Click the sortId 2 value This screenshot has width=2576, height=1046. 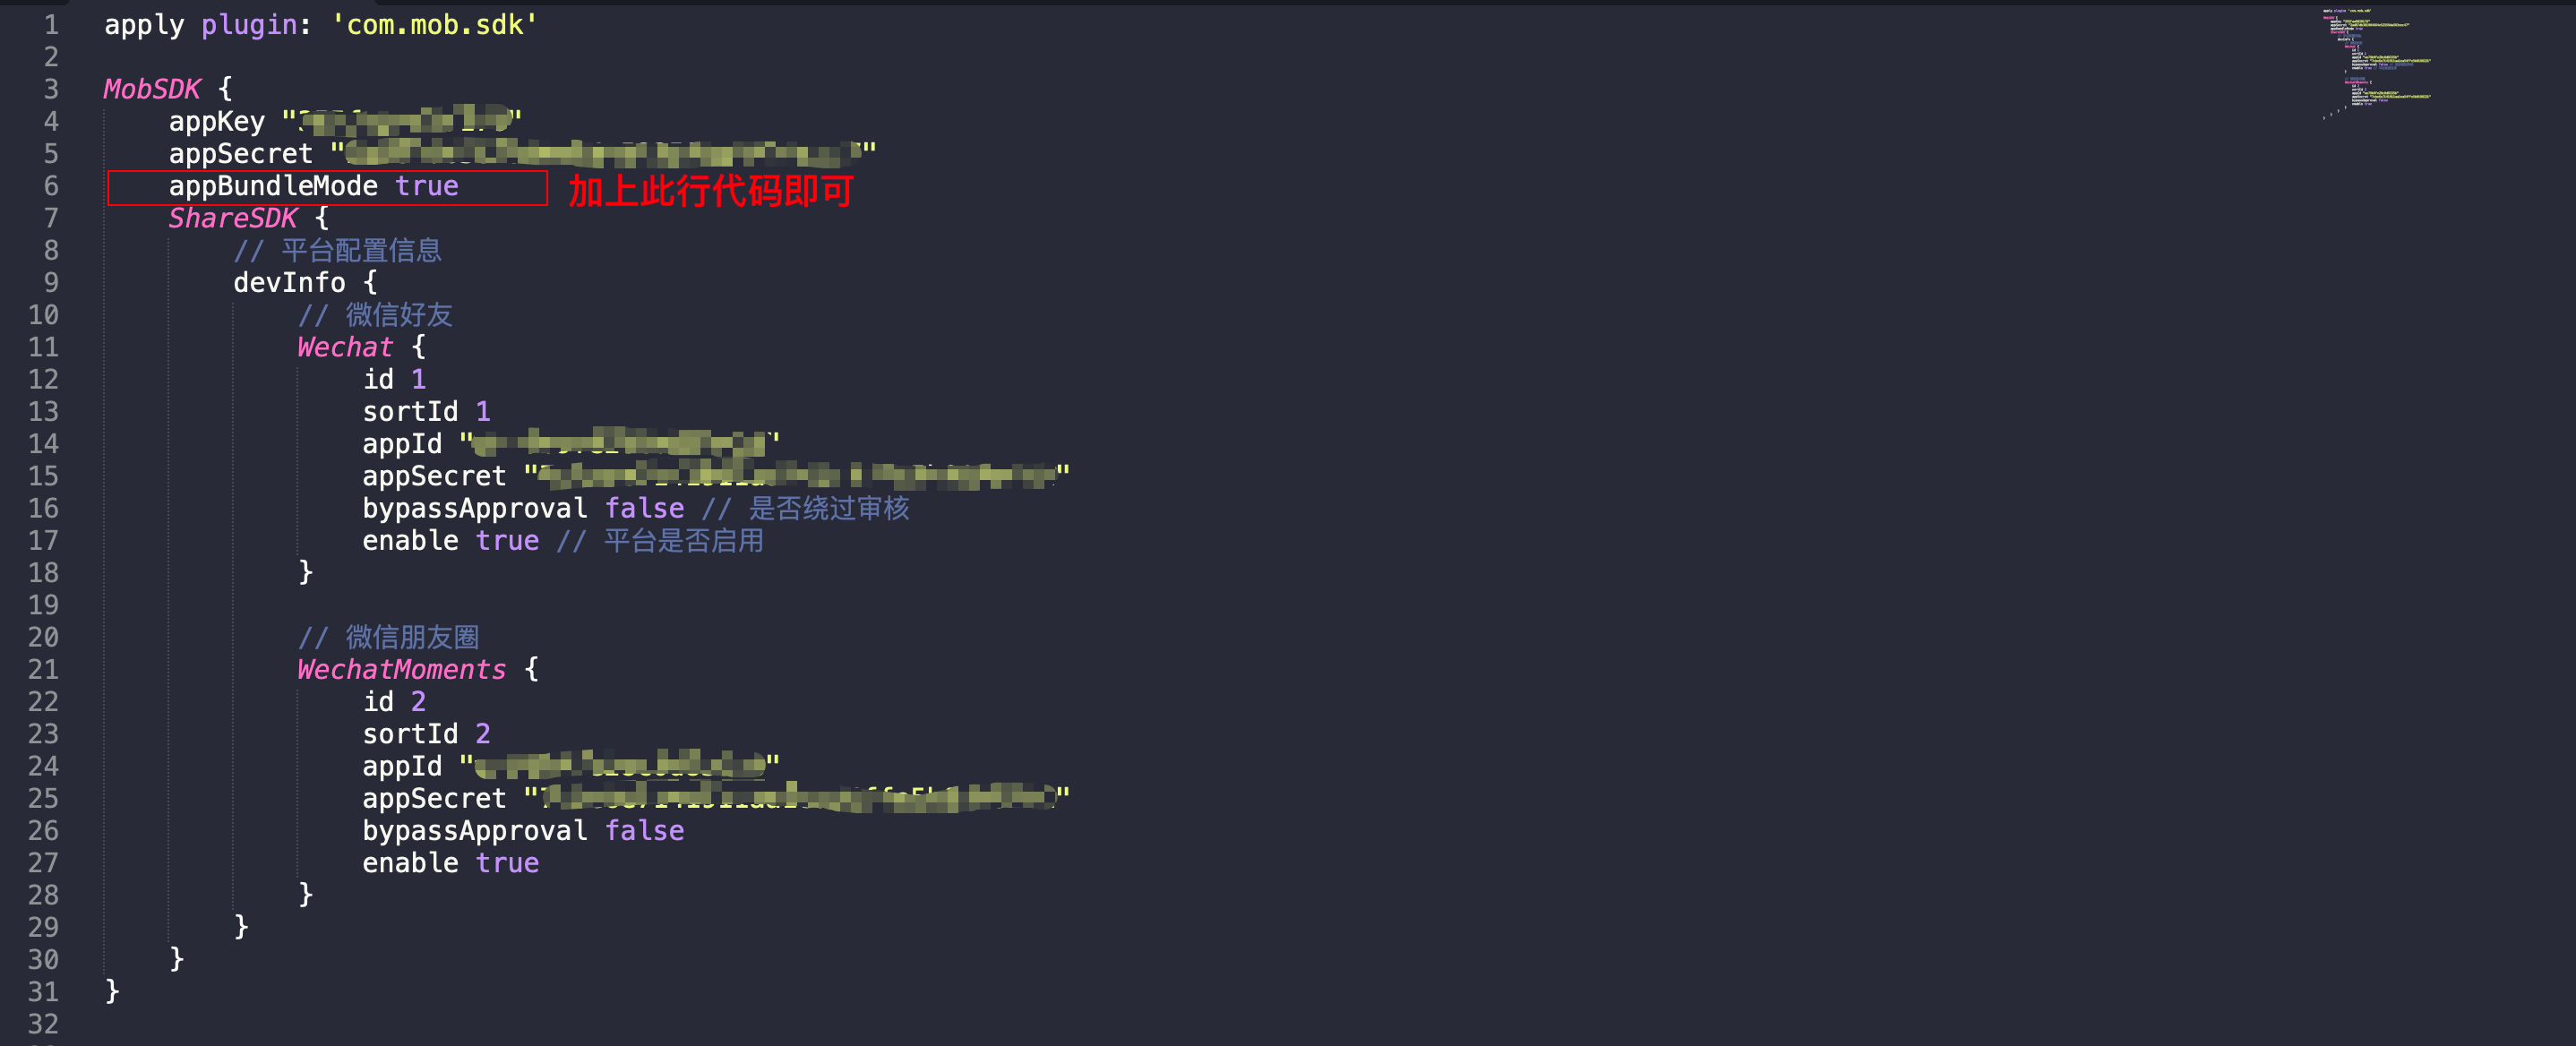[483, 734]
